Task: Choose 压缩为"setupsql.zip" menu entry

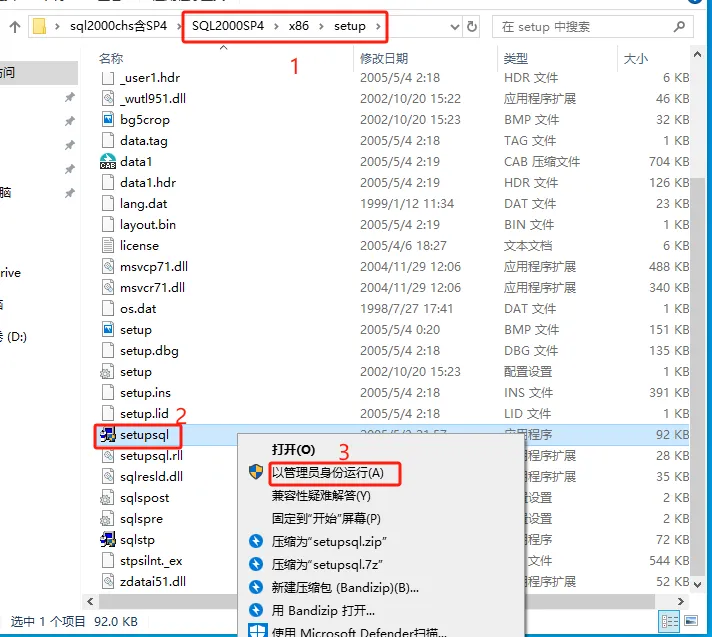Action: [x=329, y=542]
